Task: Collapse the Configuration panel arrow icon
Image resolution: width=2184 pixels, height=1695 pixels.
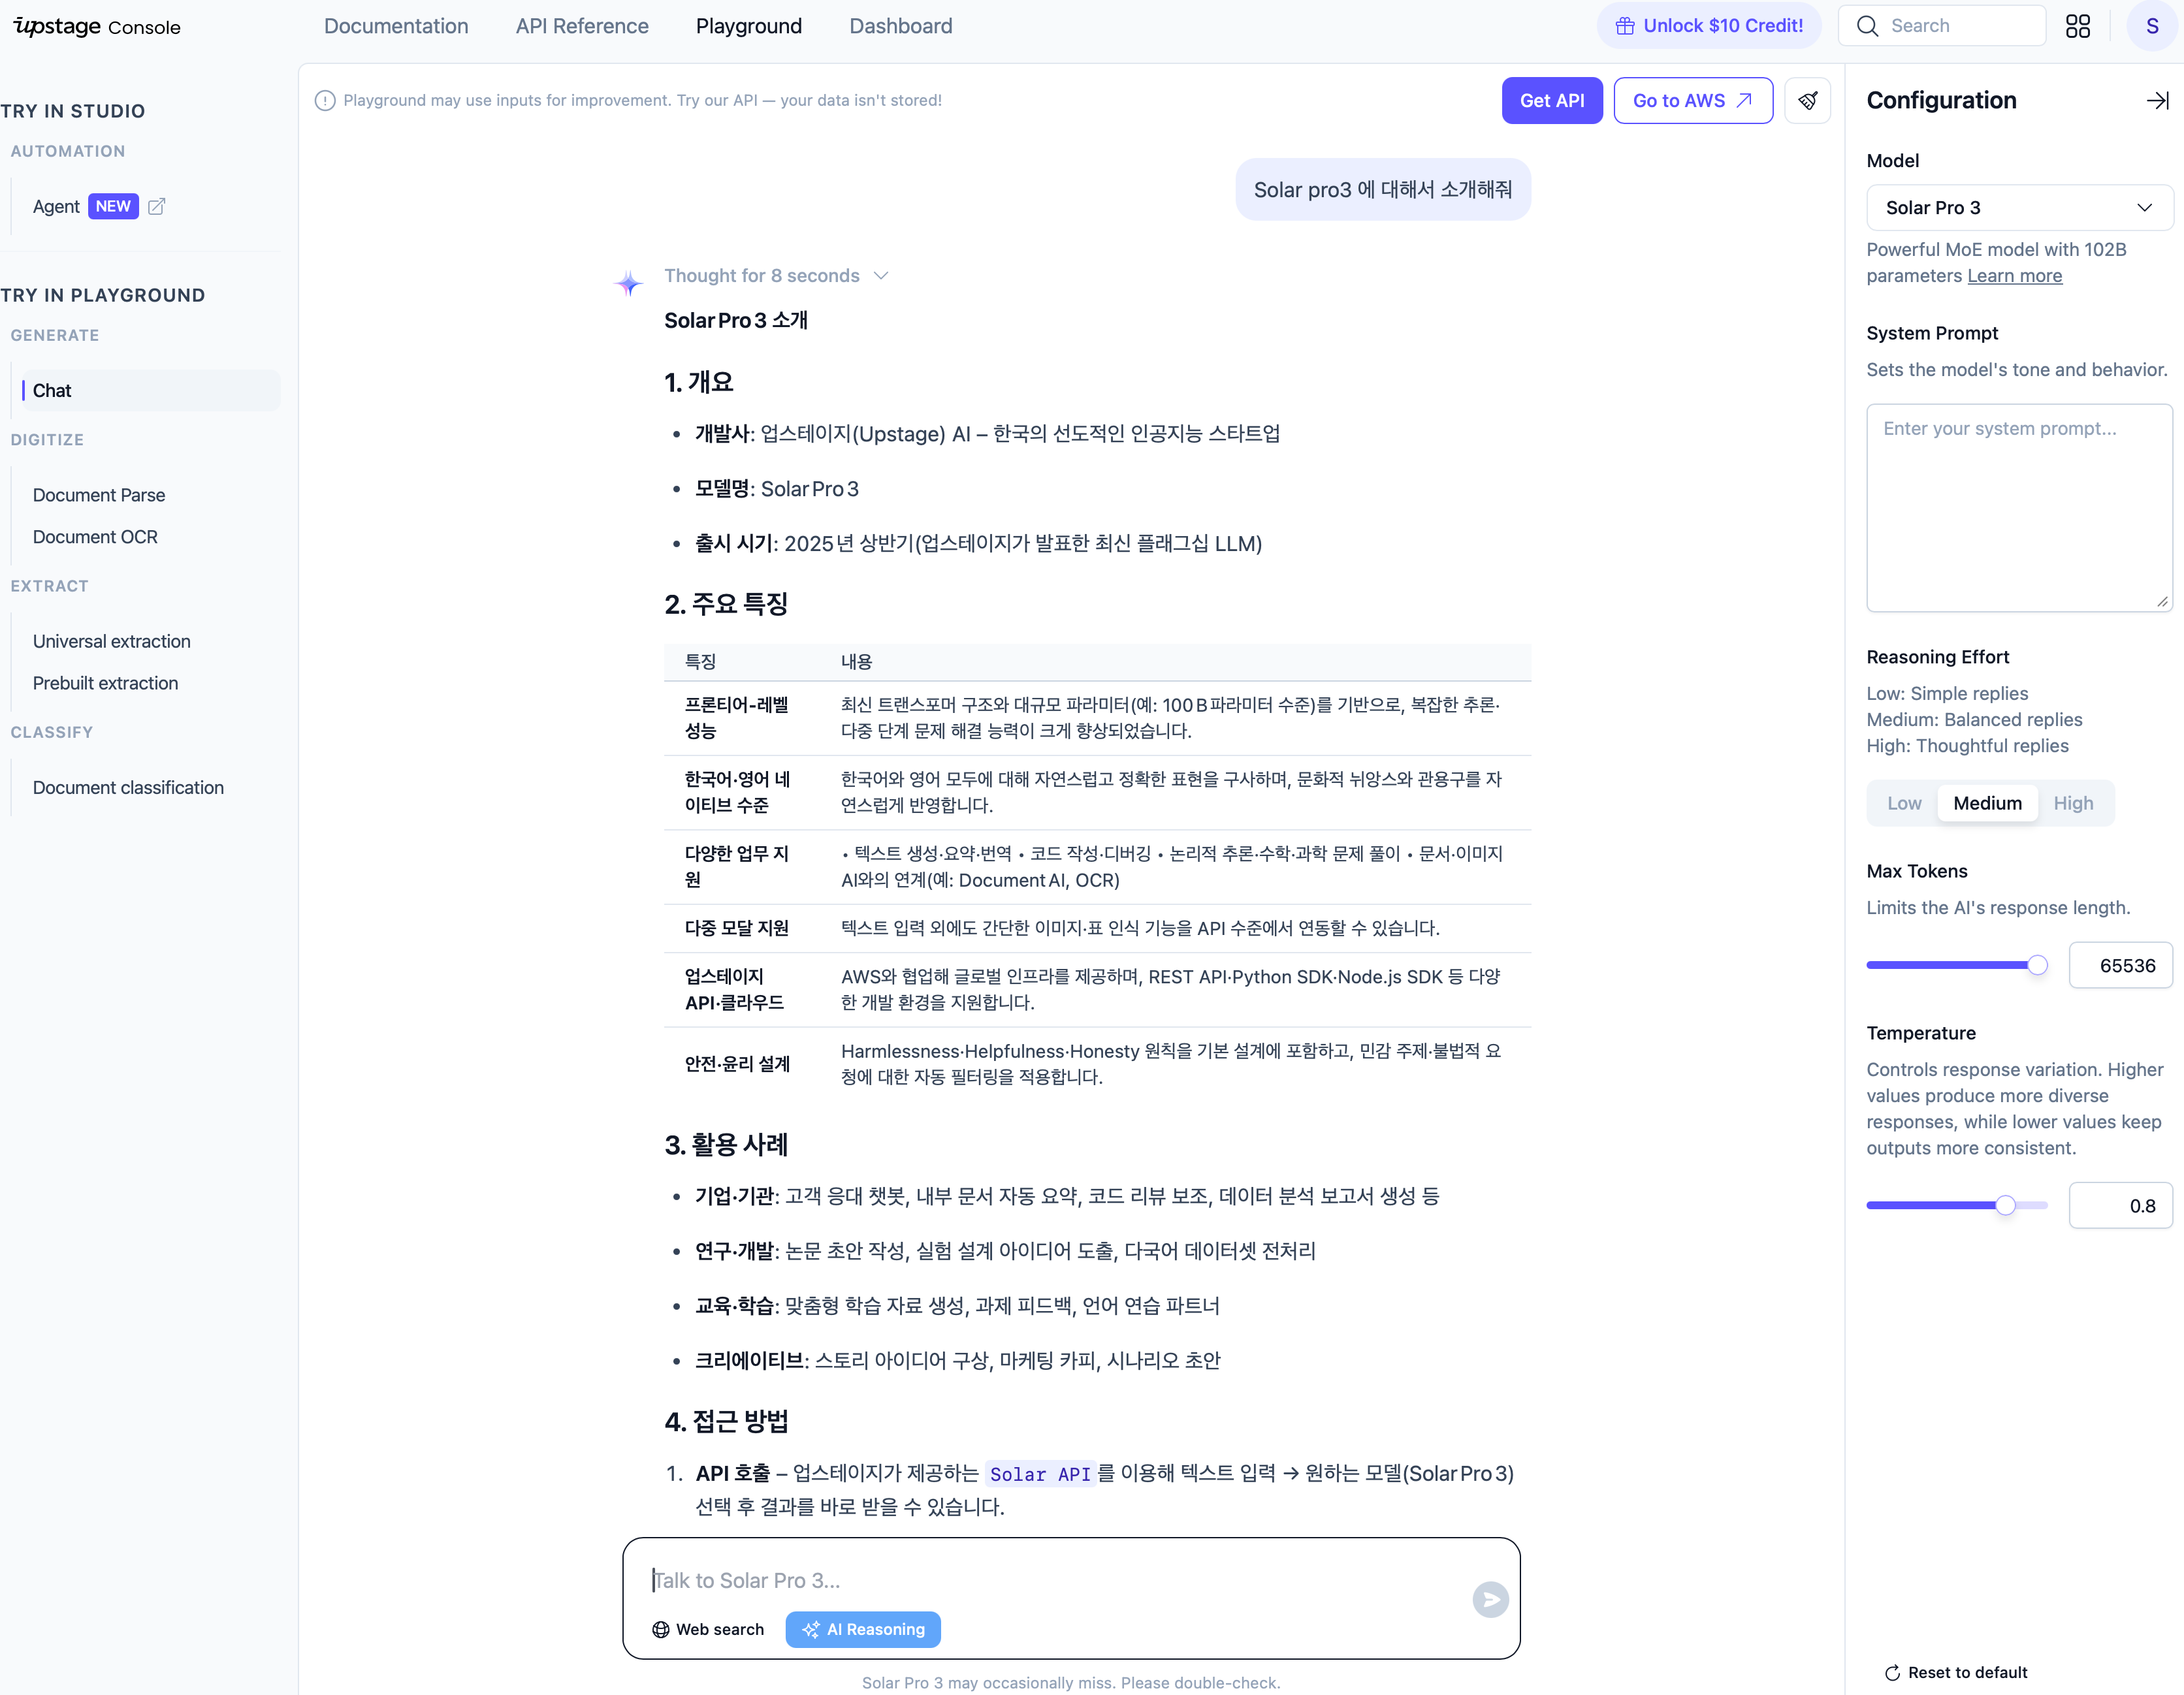Action: click(2157, 100)
